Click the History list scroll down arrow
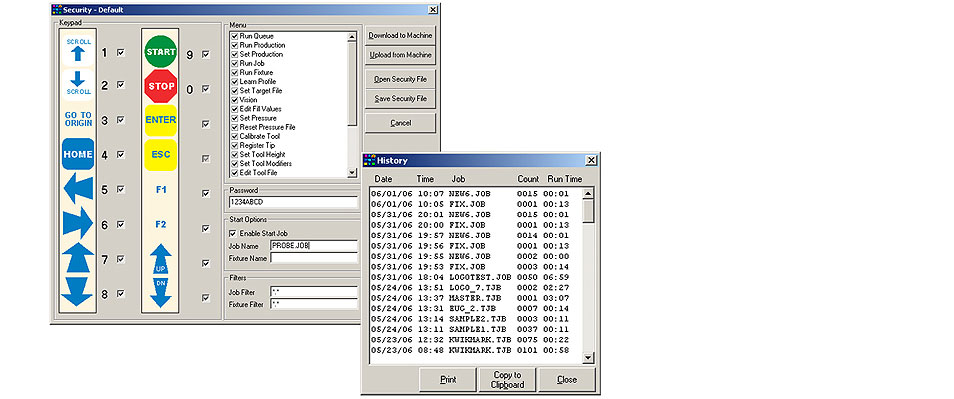This screenshot has height=399, width=954. coord(588,358)
